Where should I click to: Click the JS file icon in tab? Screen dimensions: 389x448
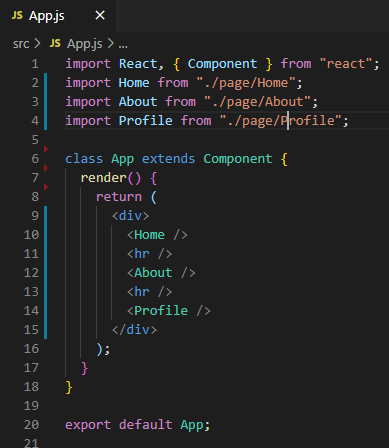(x=17, y=15)
